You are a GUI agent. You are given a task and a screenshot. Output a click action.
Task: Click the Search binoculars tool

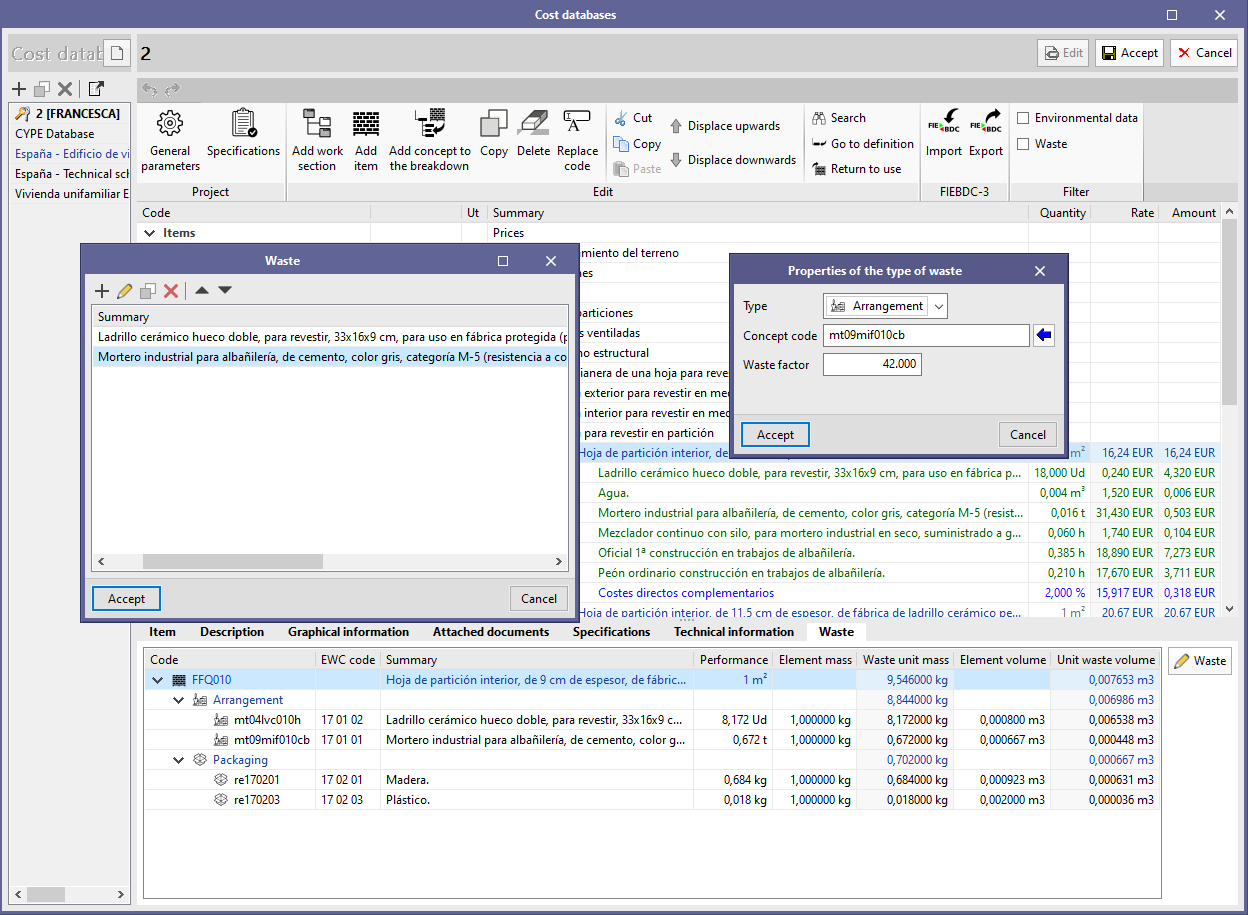pyautogui.click(x=838, y=118)
